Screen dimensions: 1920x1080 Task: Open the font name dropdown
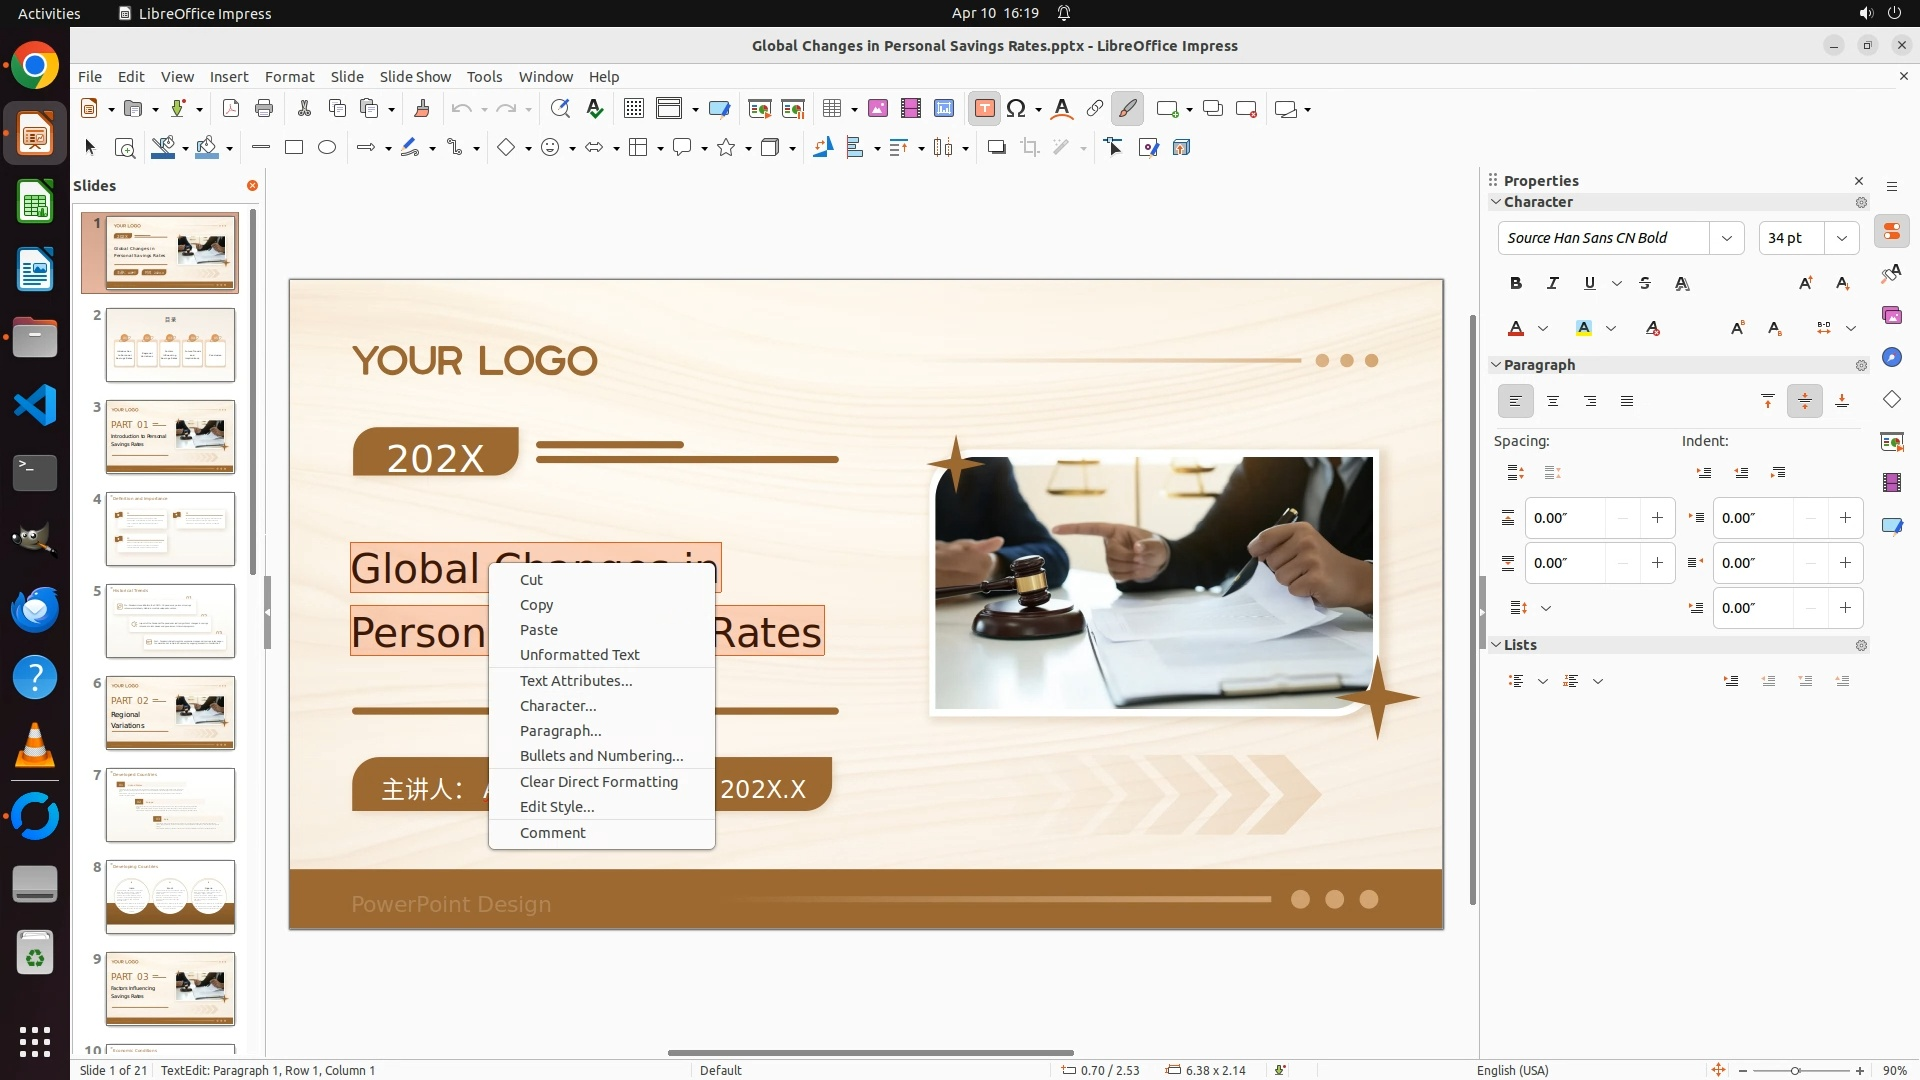[x=1727, y=238]
